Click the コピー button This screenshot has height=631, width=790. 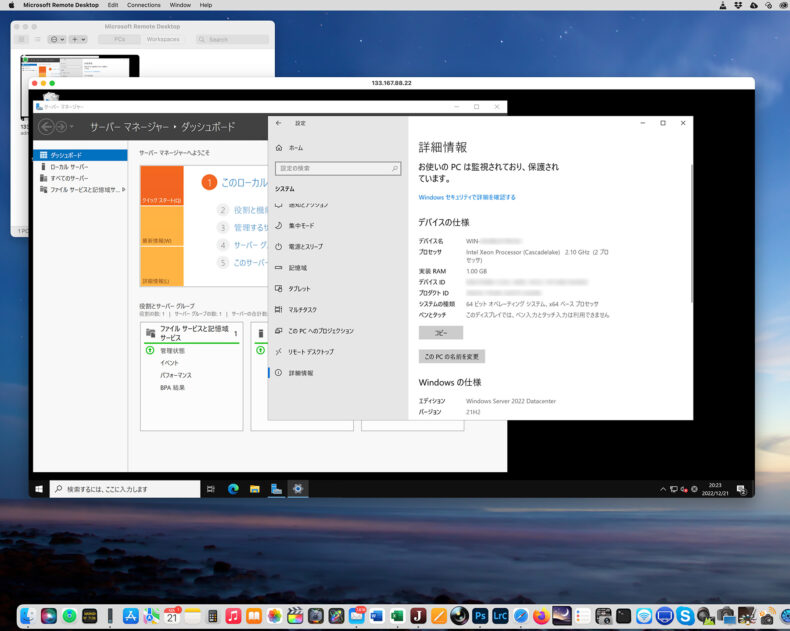pyautogui.click(x=440, y=332)
